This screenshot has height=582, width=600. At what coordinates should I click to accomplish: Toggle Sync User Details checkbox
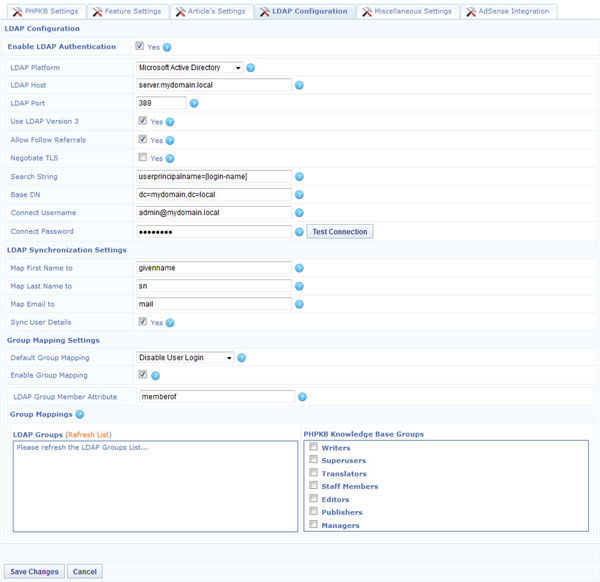[x=143, y=321]
